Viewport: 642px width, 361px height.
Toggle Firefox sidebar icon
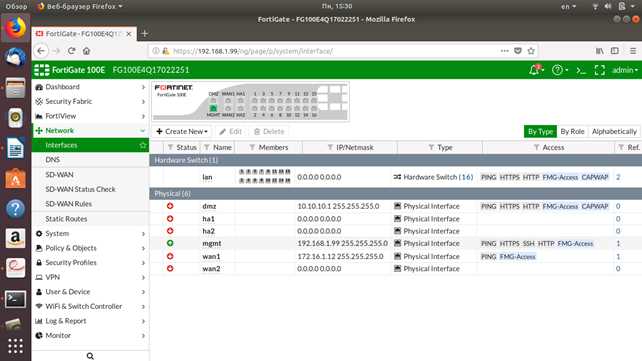[615, 51]
